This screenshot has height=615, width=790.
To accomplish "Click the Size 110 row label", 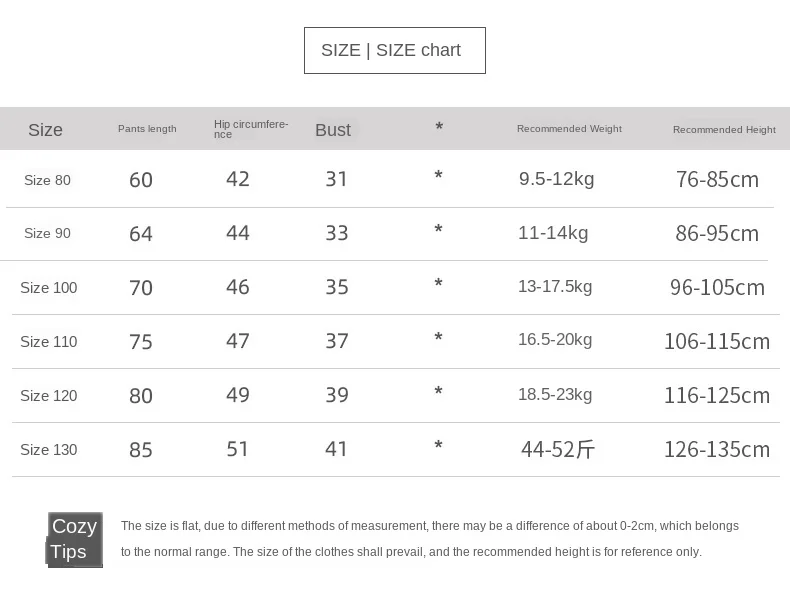I will [x=49, y=341].
